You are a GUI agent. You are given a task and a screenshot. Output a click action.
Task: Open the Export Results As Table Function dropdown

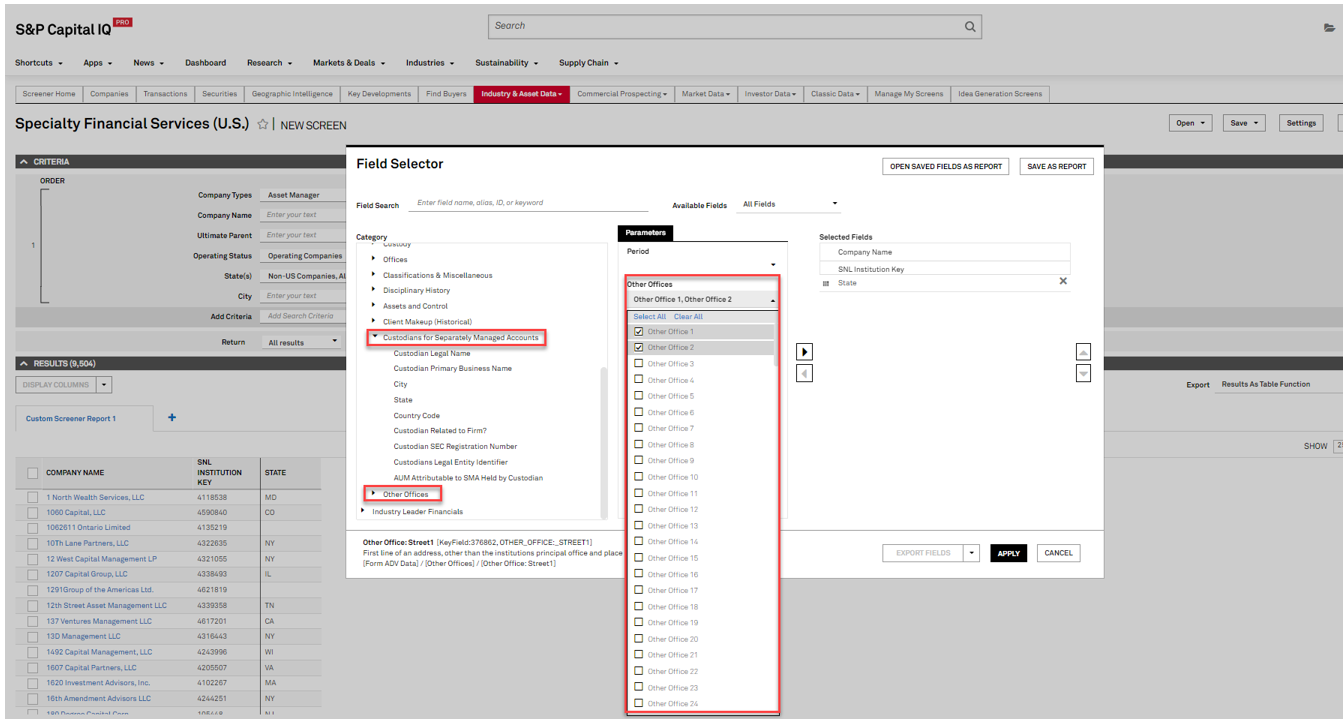pyautogui.click(x=1278, y=384)
